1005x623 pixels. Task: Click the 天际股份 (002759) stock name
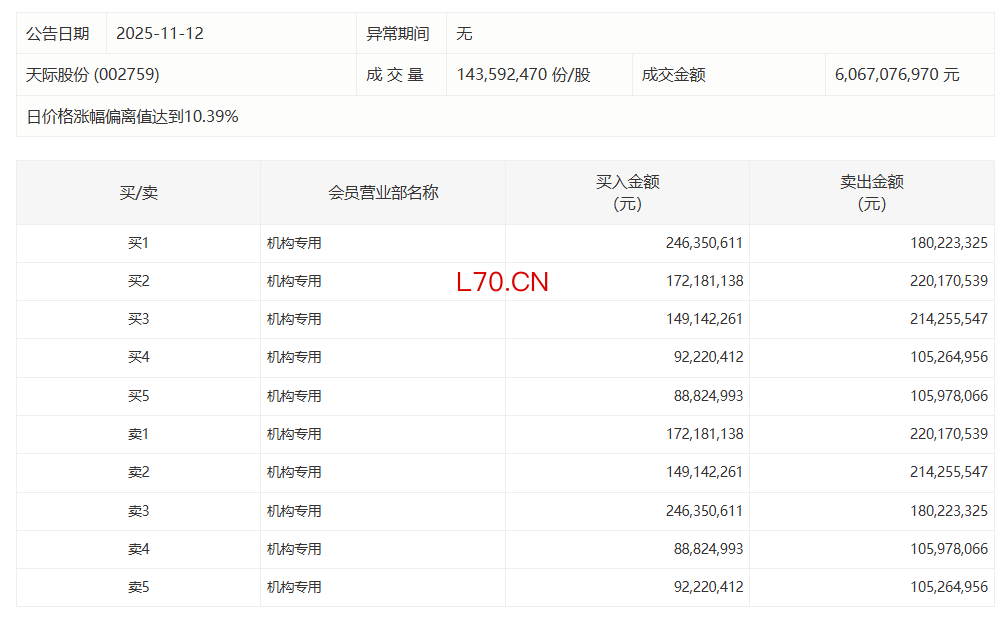(x=93, y=75)
